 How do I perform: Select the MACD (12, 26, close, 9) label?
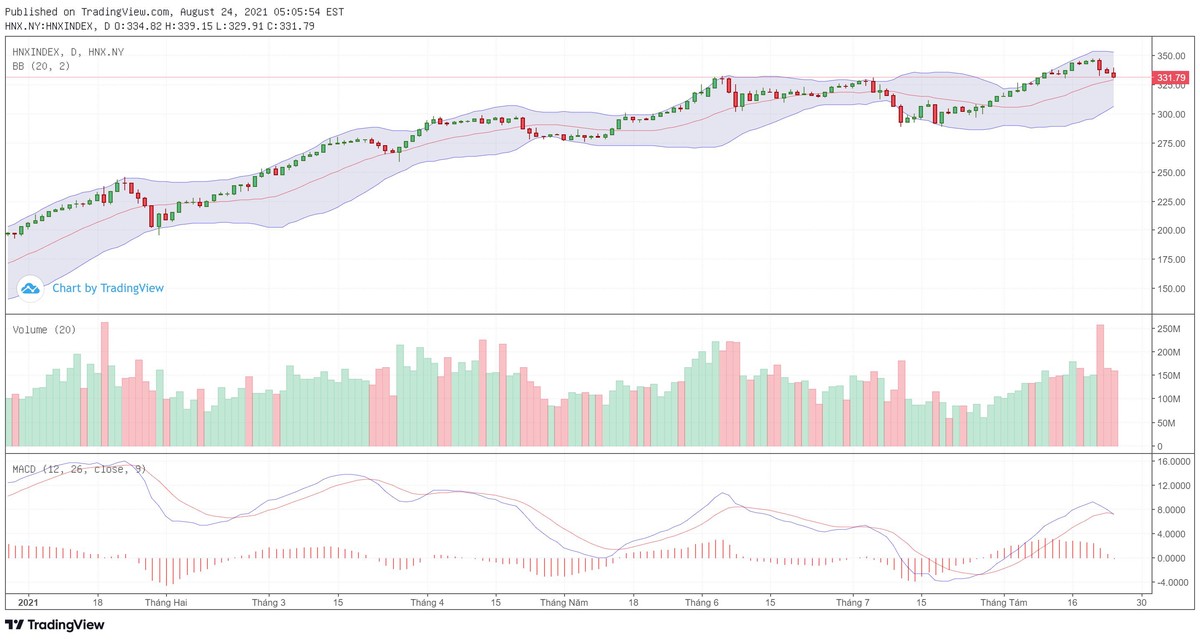[x=79, y=468]
